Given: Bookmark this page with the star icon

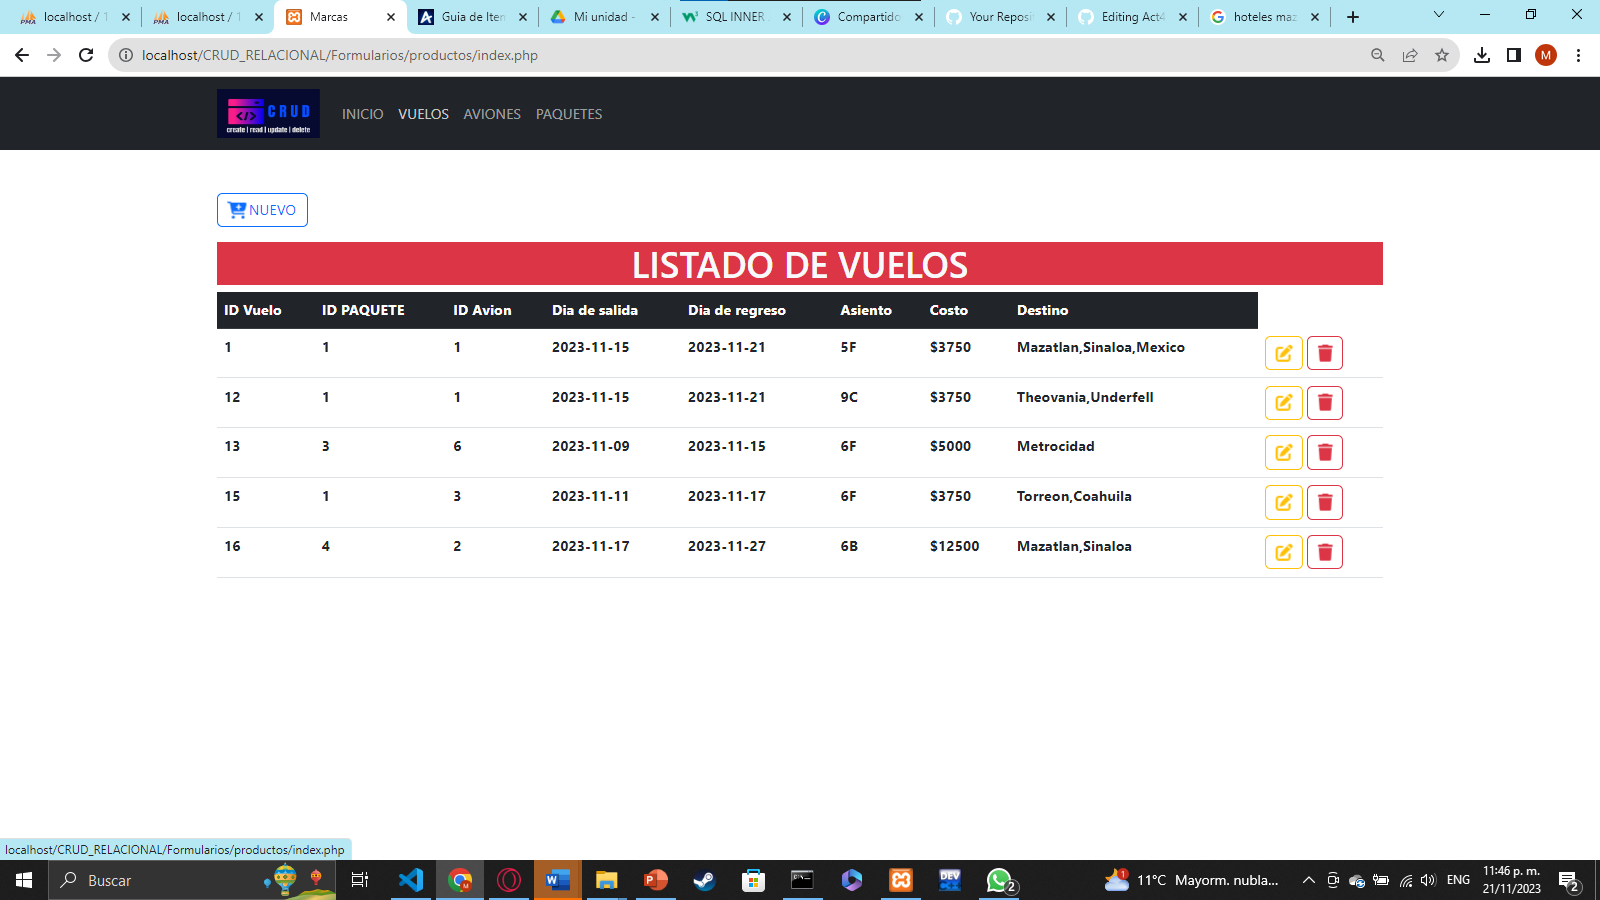Looking at the screenshot, I should pyautogui.click(x=1443, y=56).
